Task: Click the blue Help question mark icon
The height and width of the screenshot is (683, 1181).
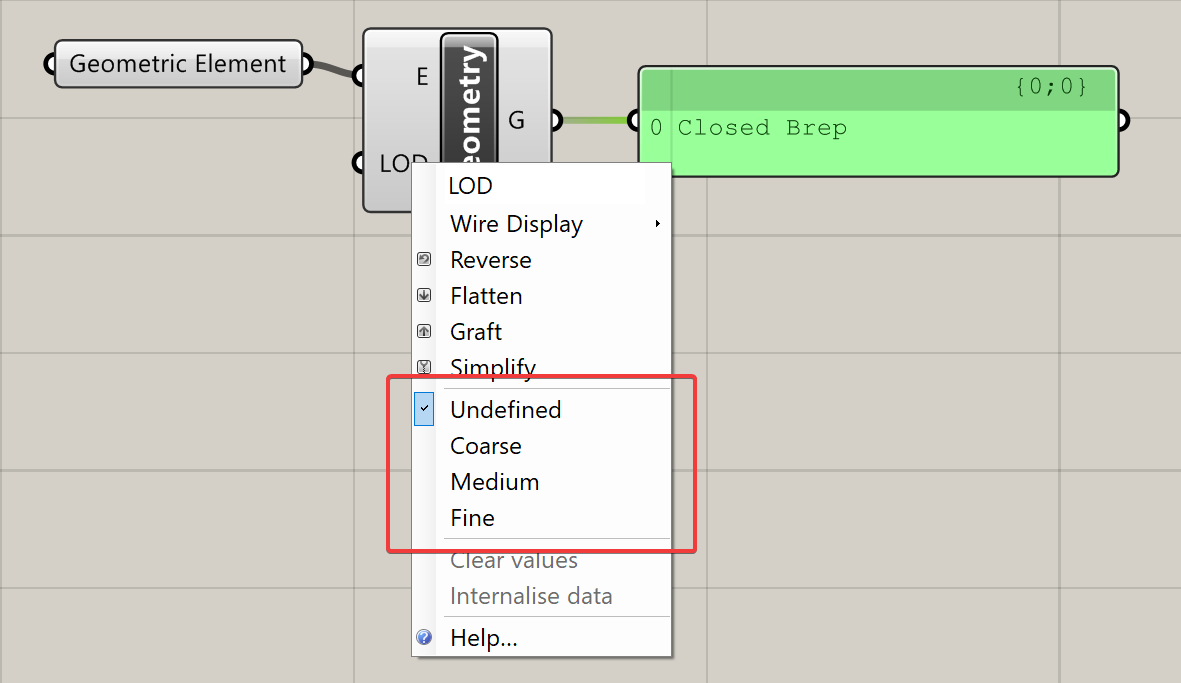Action: [x=424, y=637]
